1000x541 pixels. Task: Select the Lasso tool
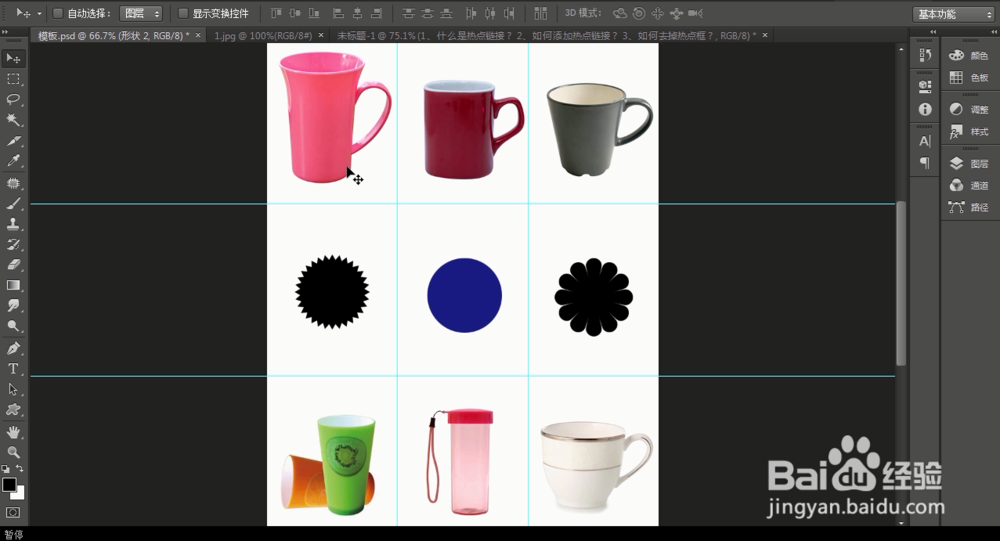[13, 100]
